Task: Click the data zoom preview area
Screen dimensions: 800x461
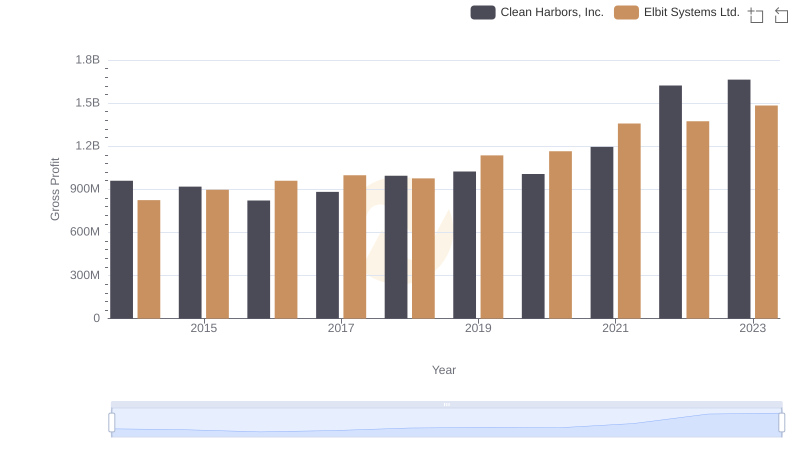Action: point(446,422)
